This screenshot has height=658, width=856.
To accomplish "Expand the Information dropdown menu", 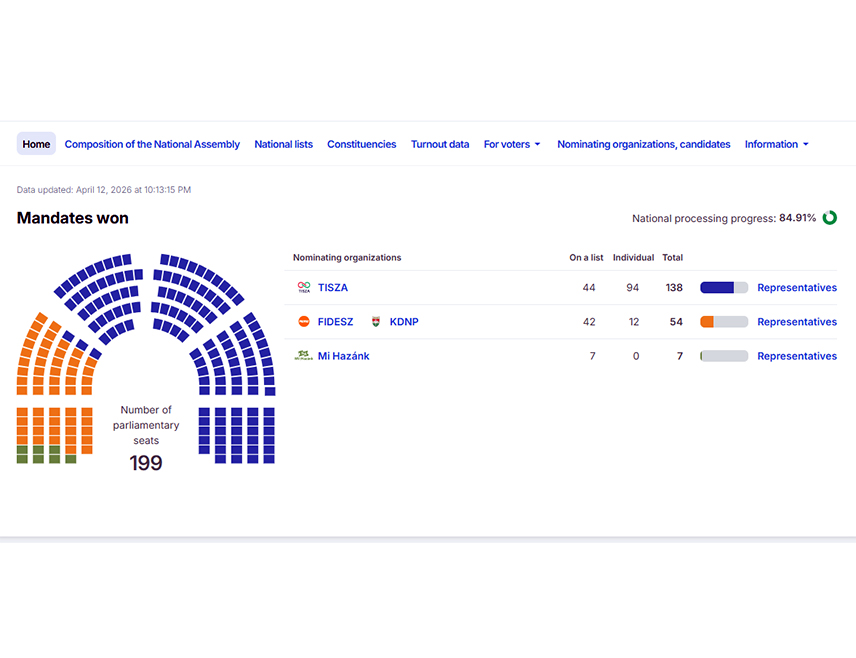I will (776, 144).
